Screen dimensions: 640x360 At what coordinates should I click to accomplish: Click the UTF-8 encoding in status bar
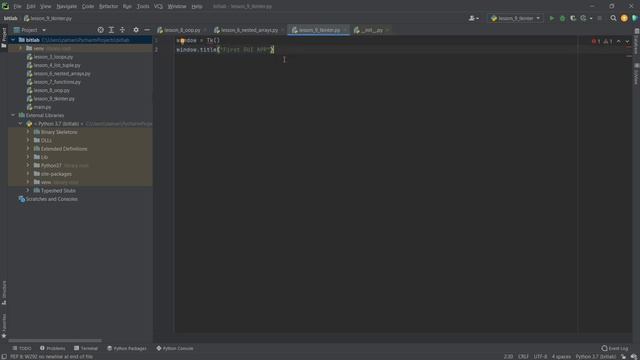pyautogui.click(x=540, y=356)
